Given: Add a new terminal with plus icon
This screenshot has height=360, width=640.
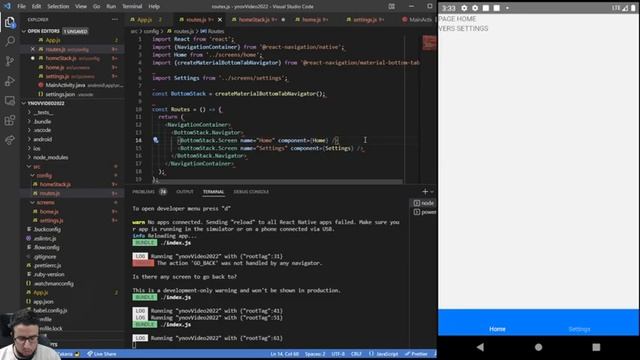Looking at the screenshot, I should (x=425, y=191).
